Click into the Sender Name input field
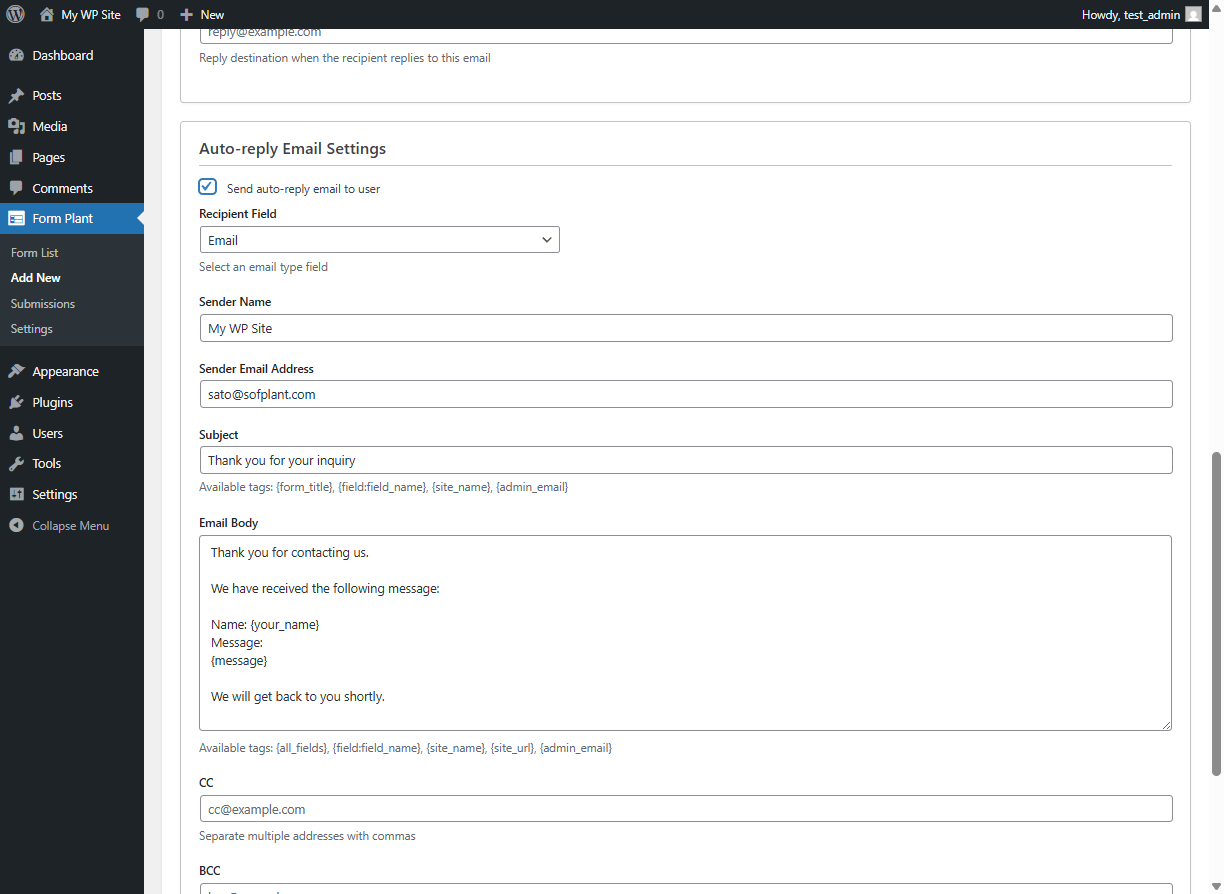 (x=686, y=328)
